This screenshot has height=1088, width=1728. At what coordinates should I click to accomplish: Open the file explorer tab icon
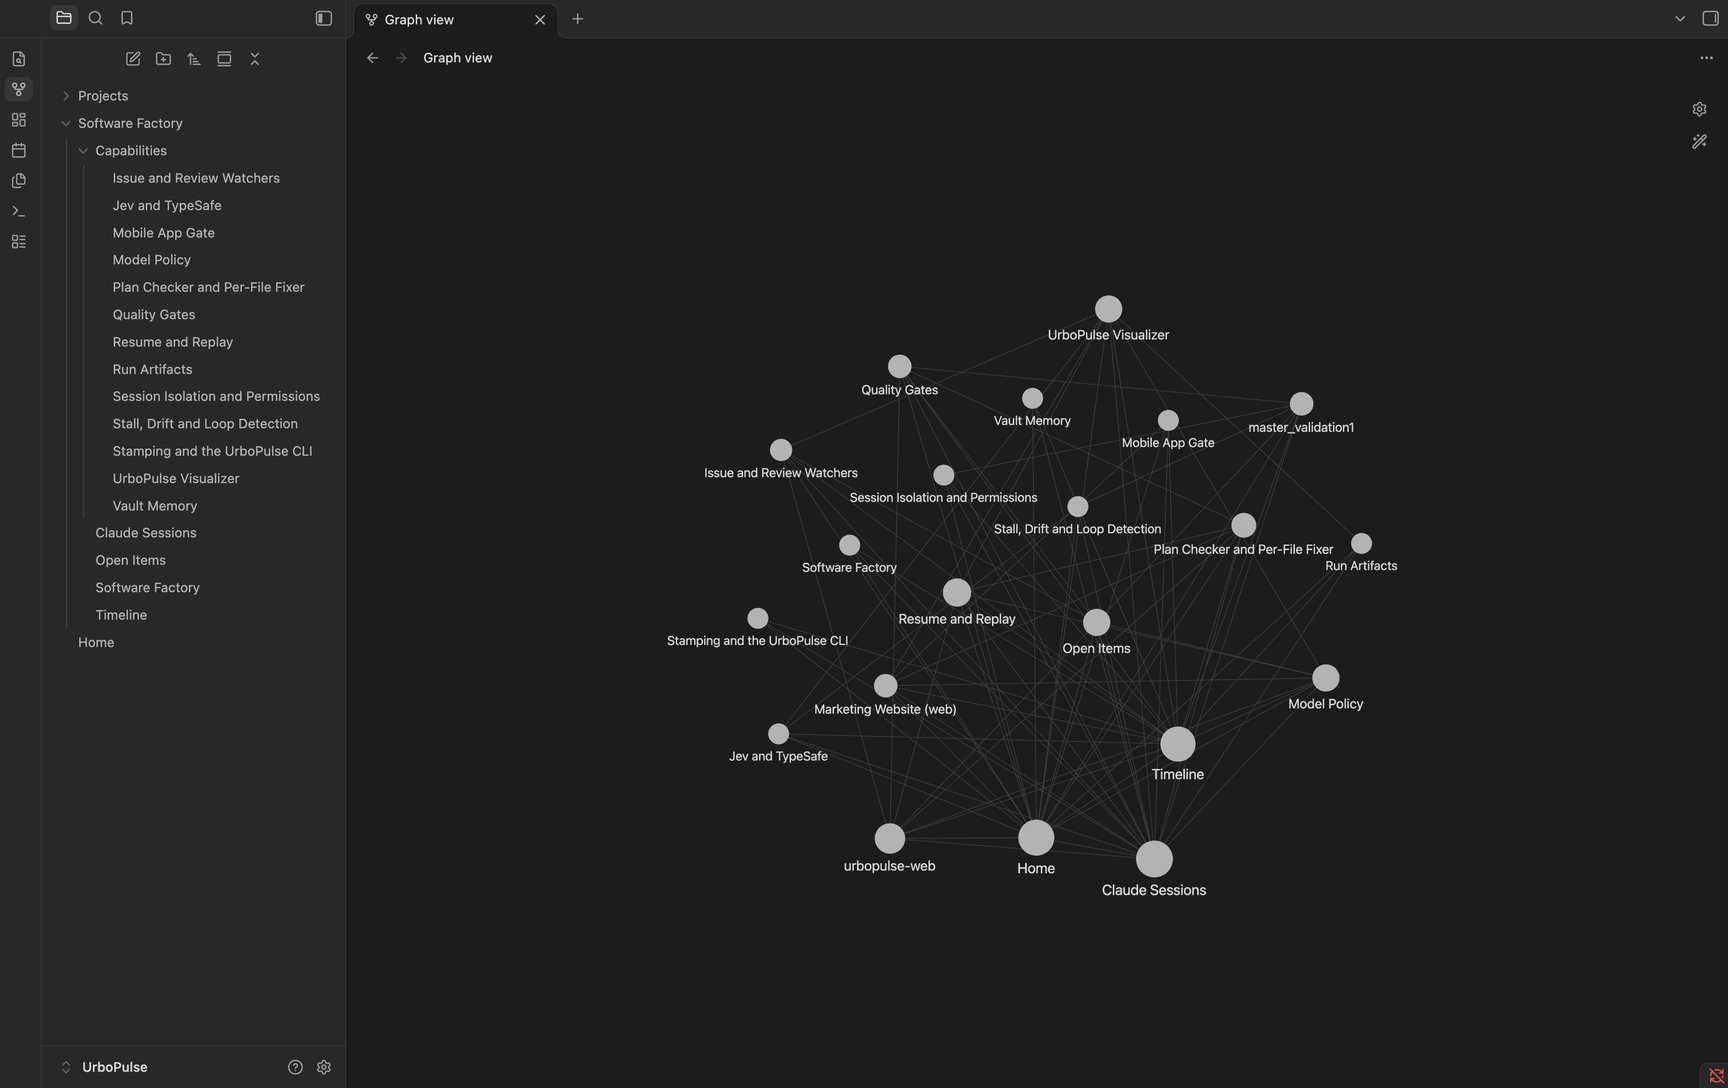point(64,18)
